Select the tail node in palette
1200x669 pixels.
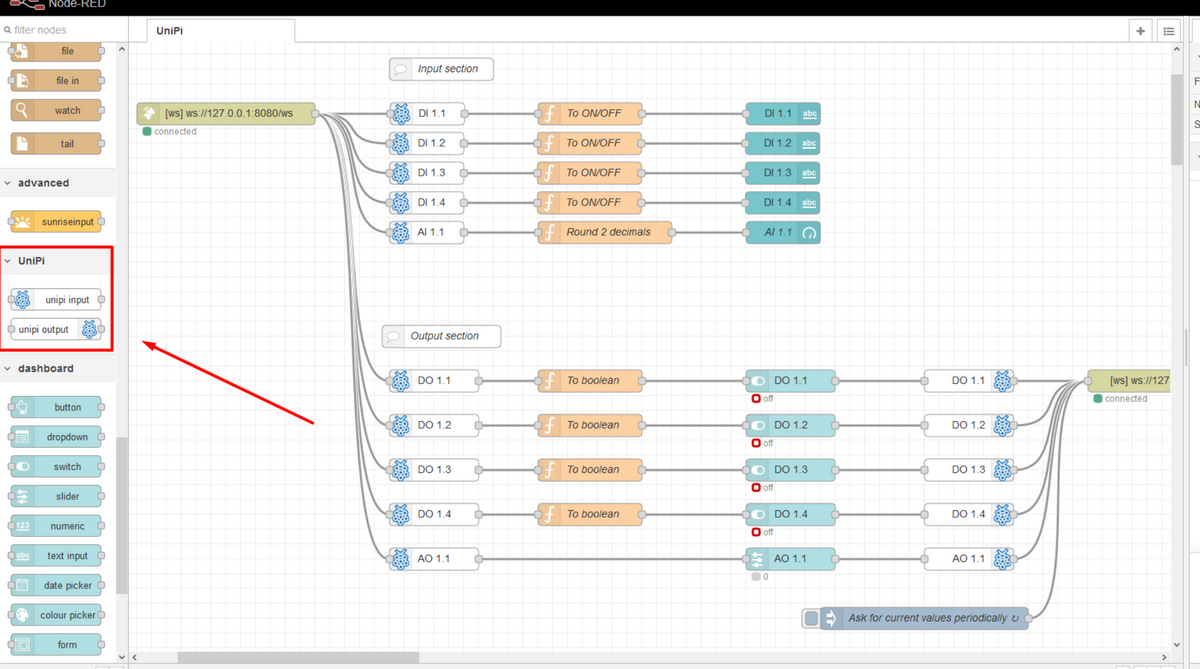pyautogui.click(x=56, y=144)
